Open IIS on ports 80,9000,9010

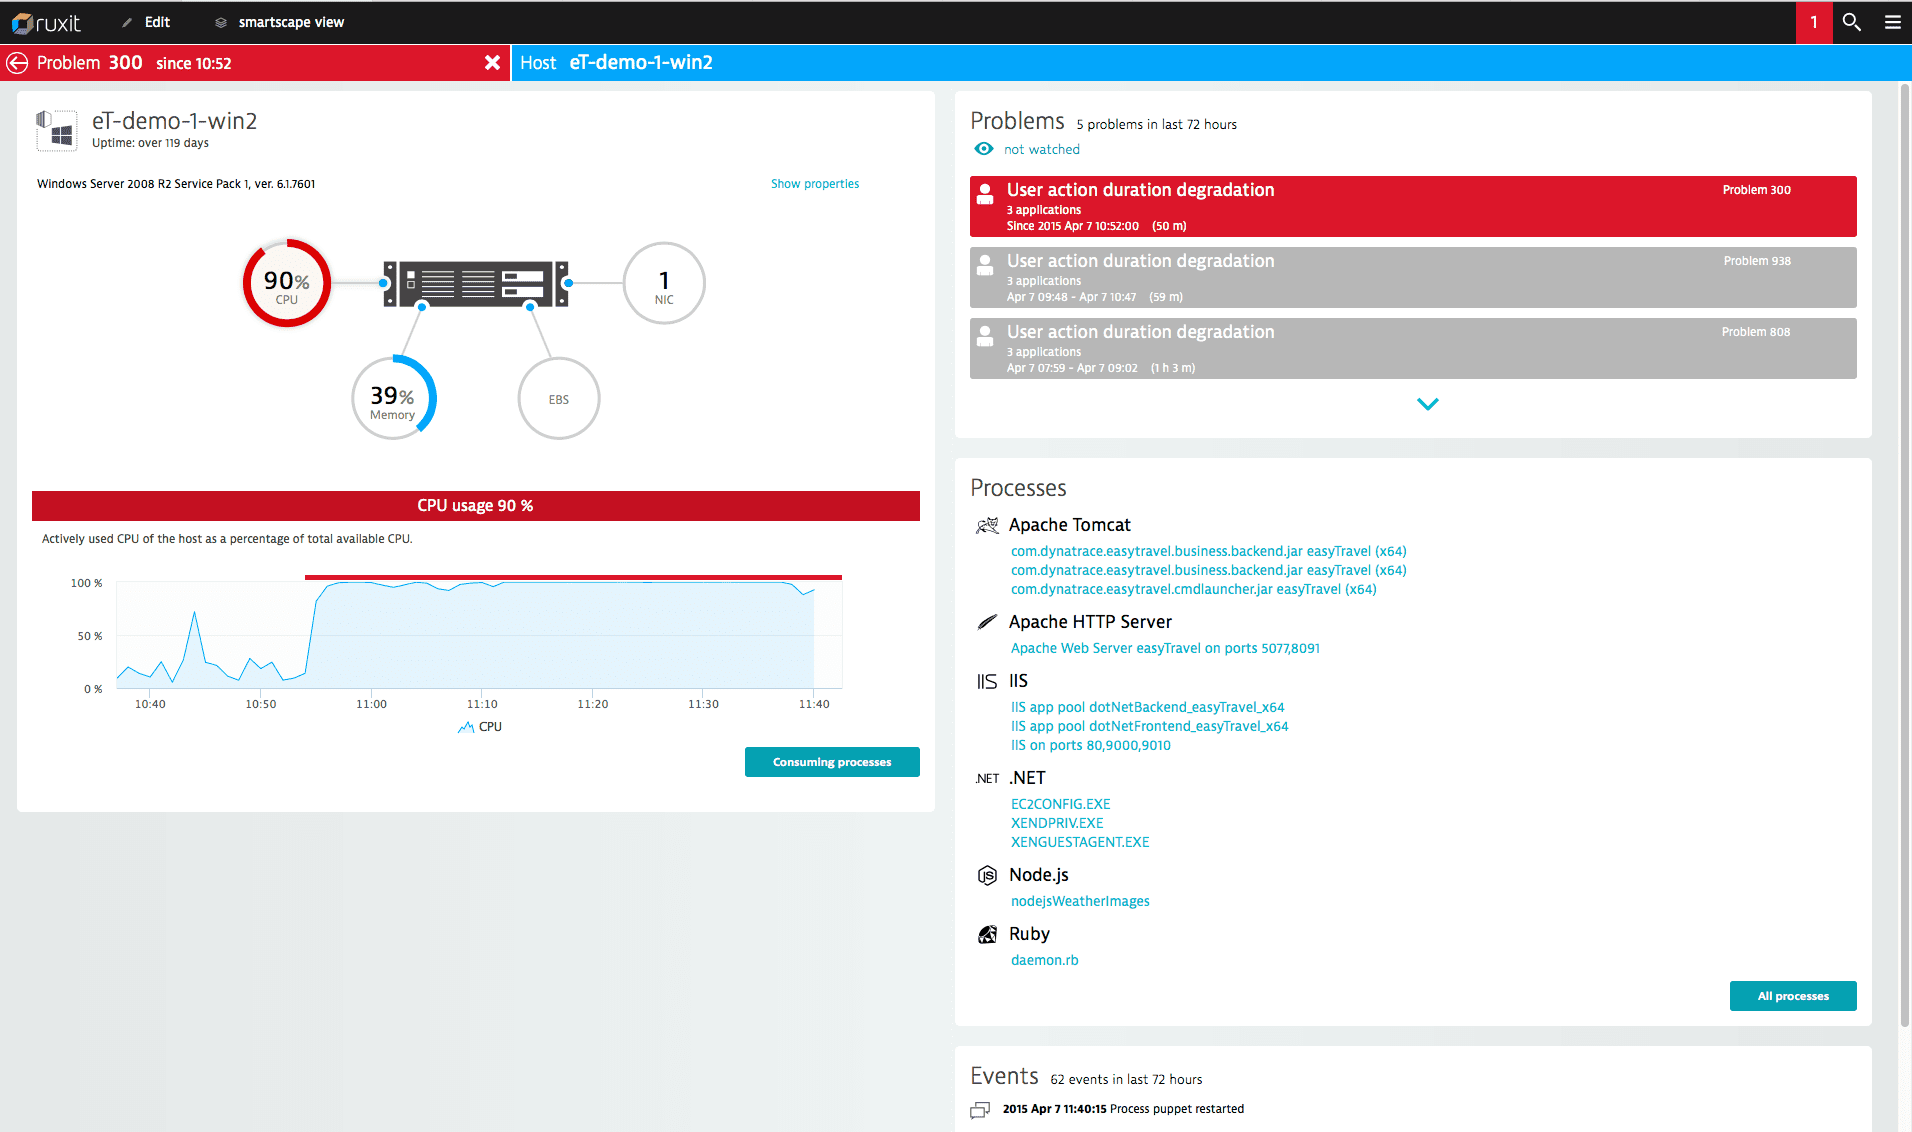tap(1090, 745)
